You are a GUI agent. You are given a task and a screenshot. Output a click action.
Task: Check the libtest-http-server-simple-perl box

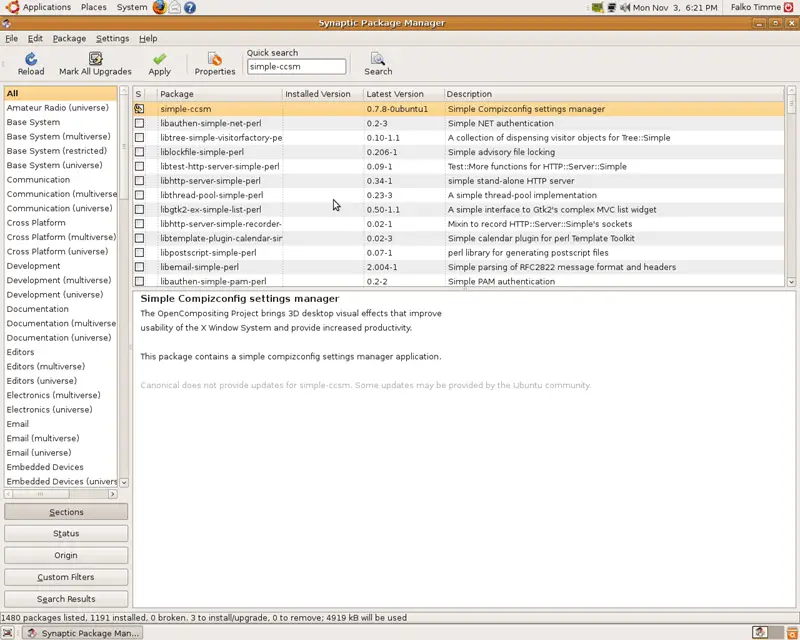(139, 166)
